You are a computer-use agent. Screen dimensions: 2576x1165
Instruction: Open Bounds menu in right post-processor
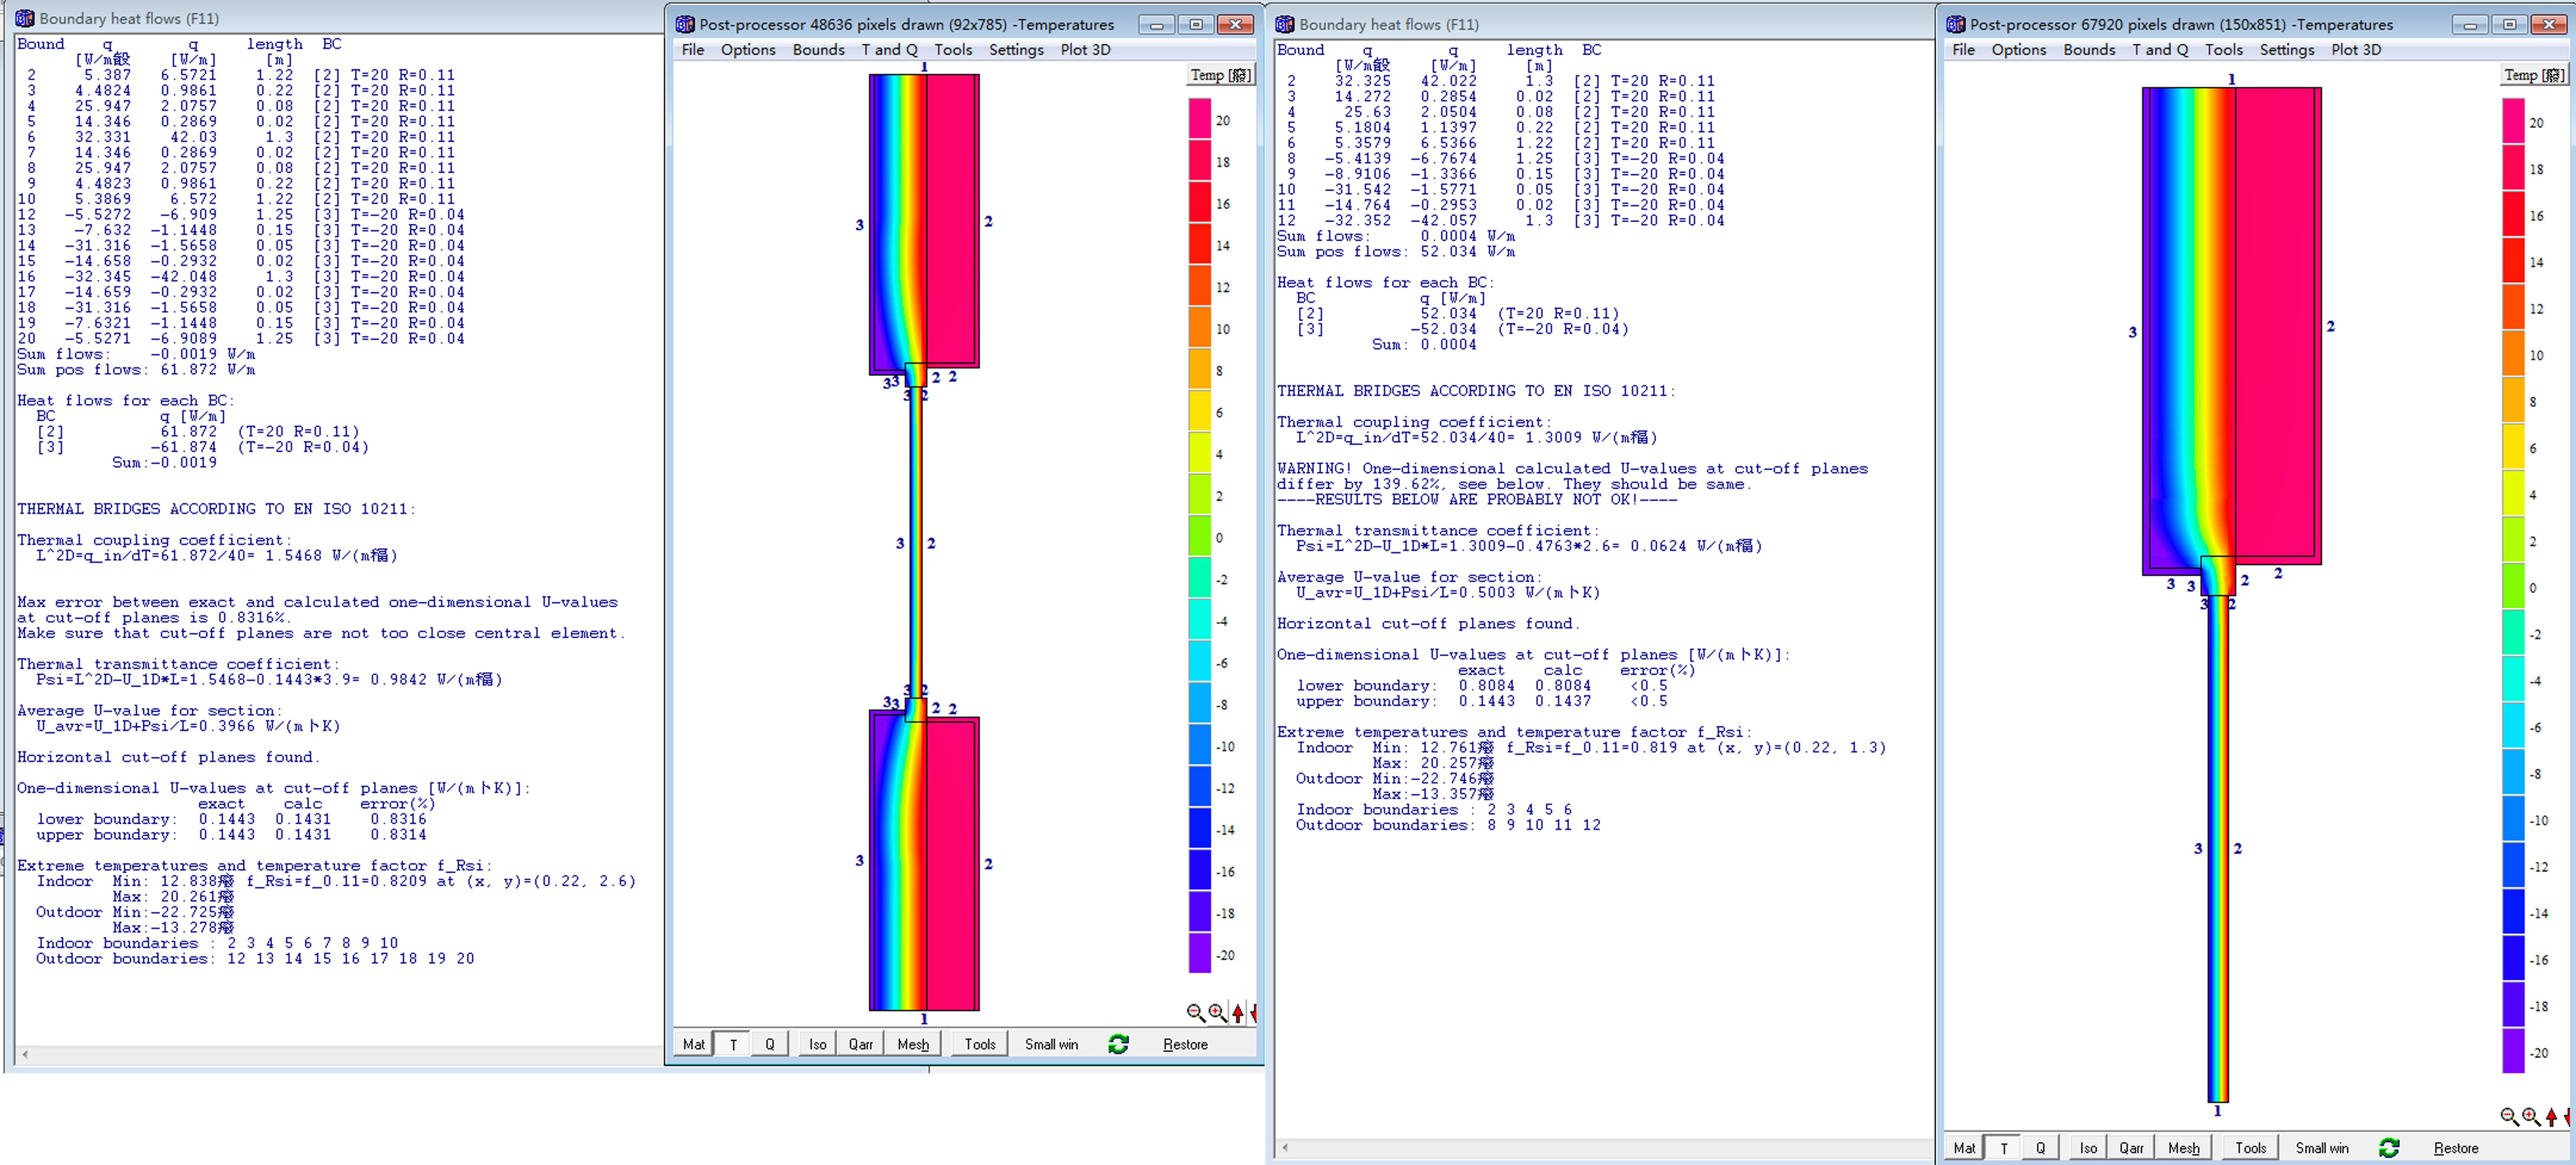coord(2089,50)
